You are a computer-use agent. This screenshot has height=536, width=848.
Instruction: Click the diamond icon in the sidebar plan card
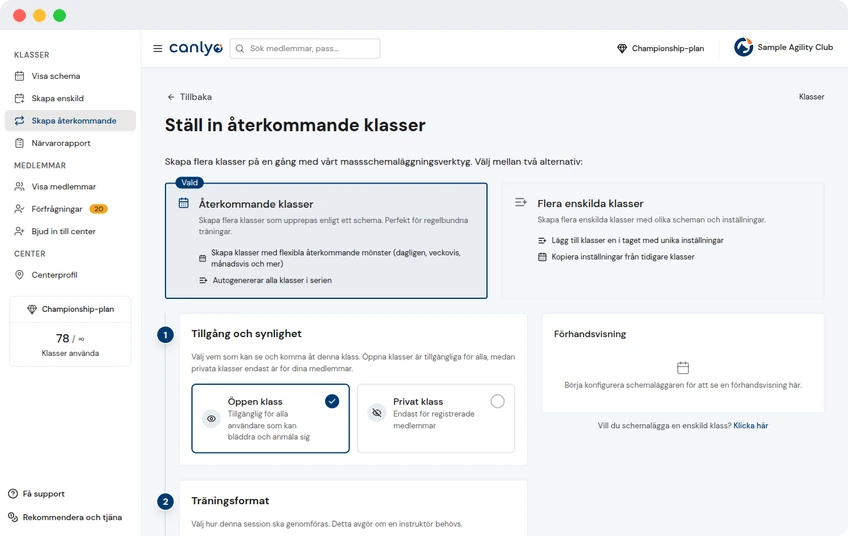[x=32, y=309]
